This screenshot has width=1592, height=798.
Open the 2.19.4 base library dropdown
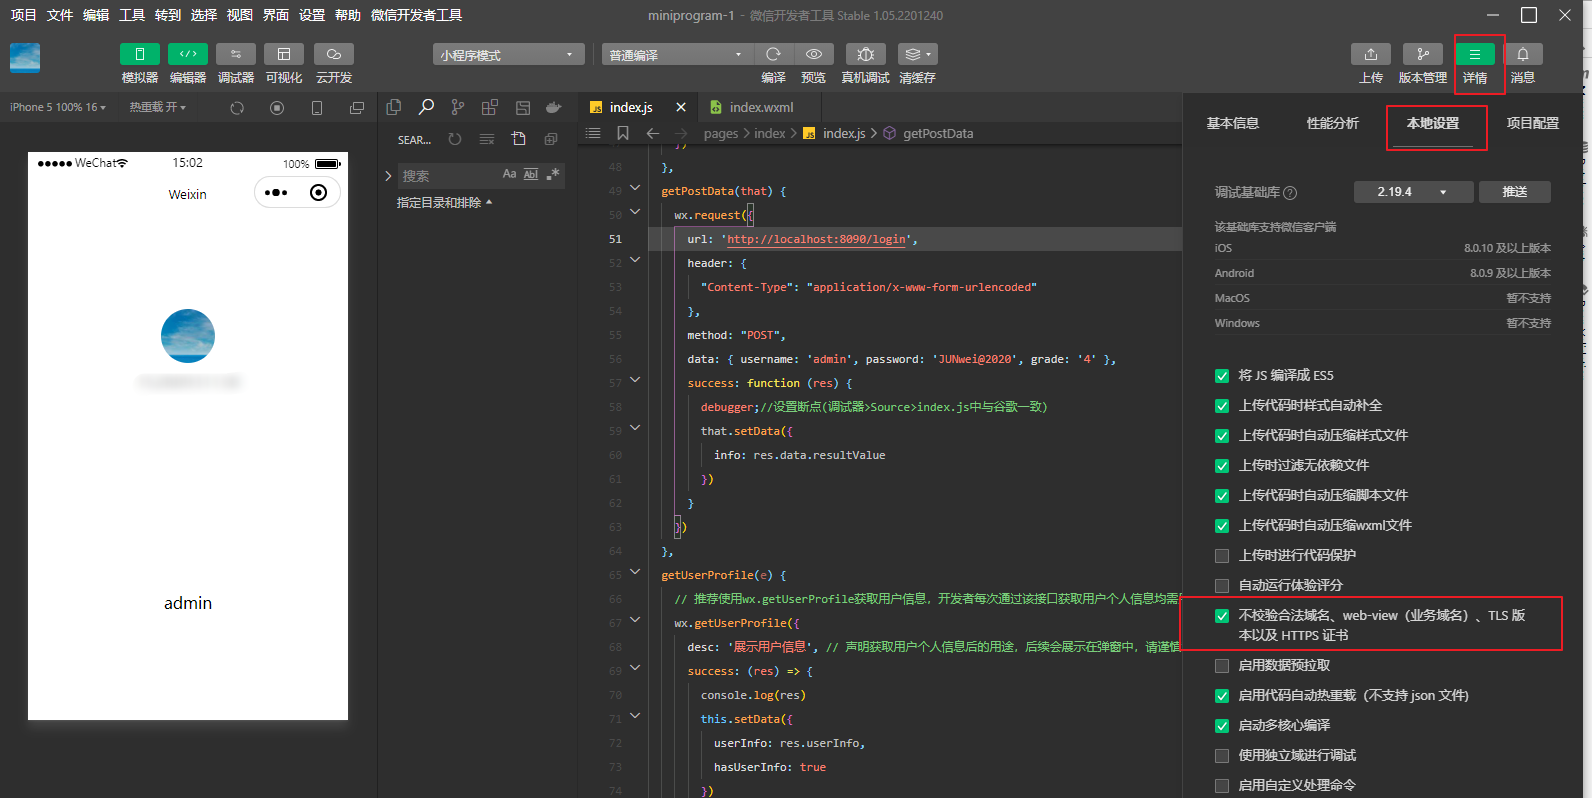1412,192
